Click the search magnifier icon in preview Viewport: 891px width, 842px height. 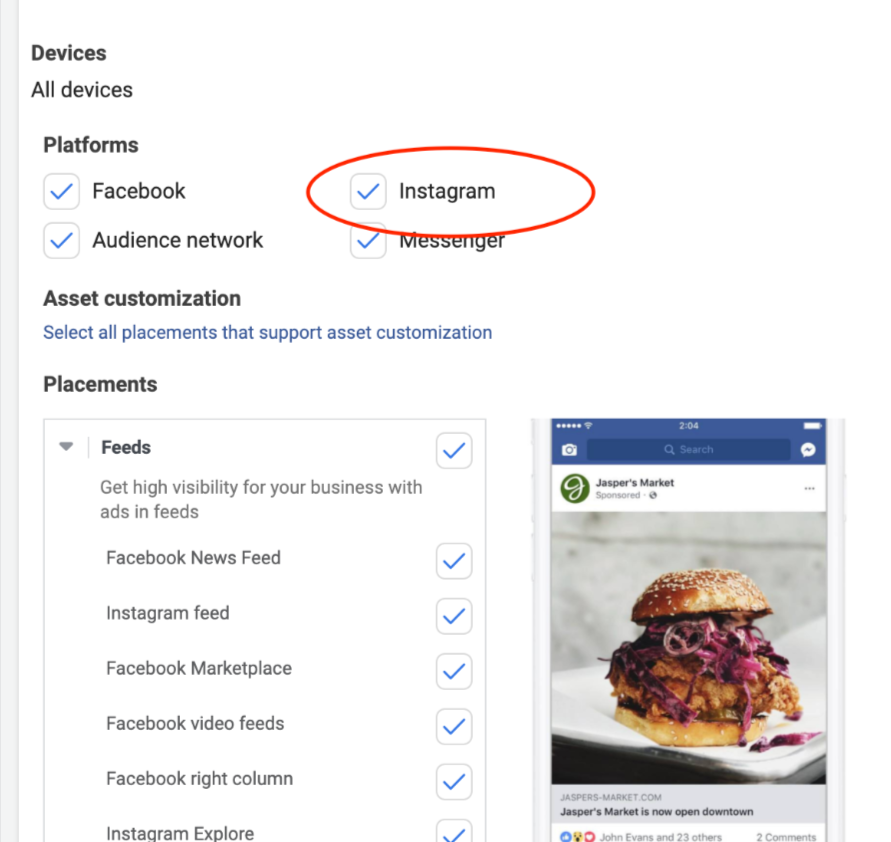click(669, 449)
